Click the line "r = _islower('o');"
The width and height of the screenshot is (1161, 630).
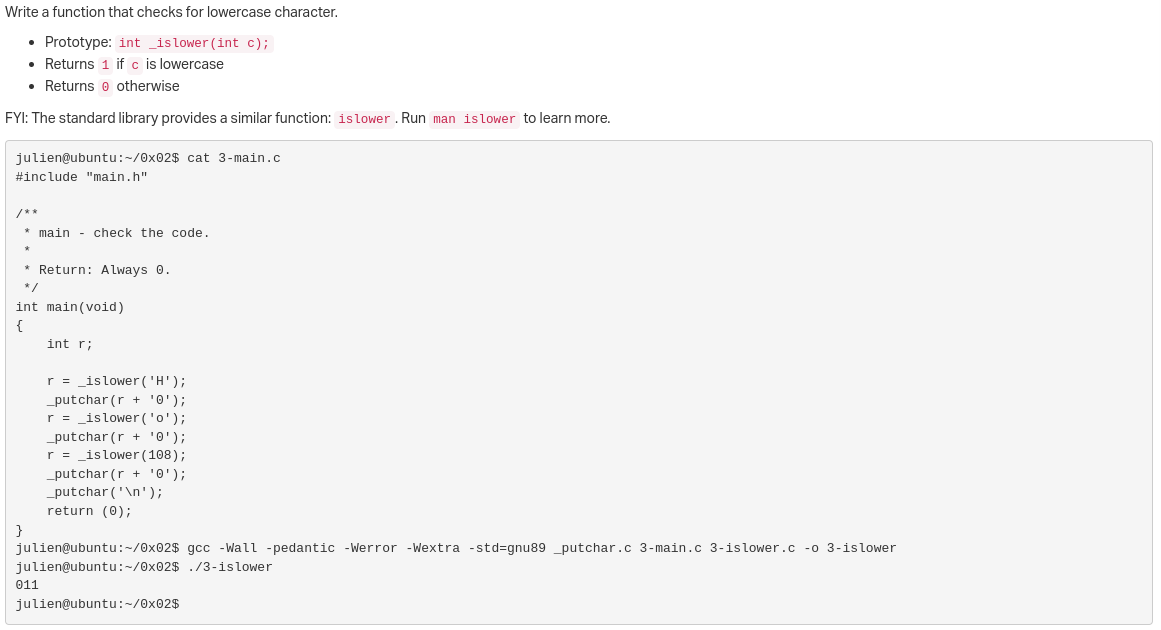[116, 418]
